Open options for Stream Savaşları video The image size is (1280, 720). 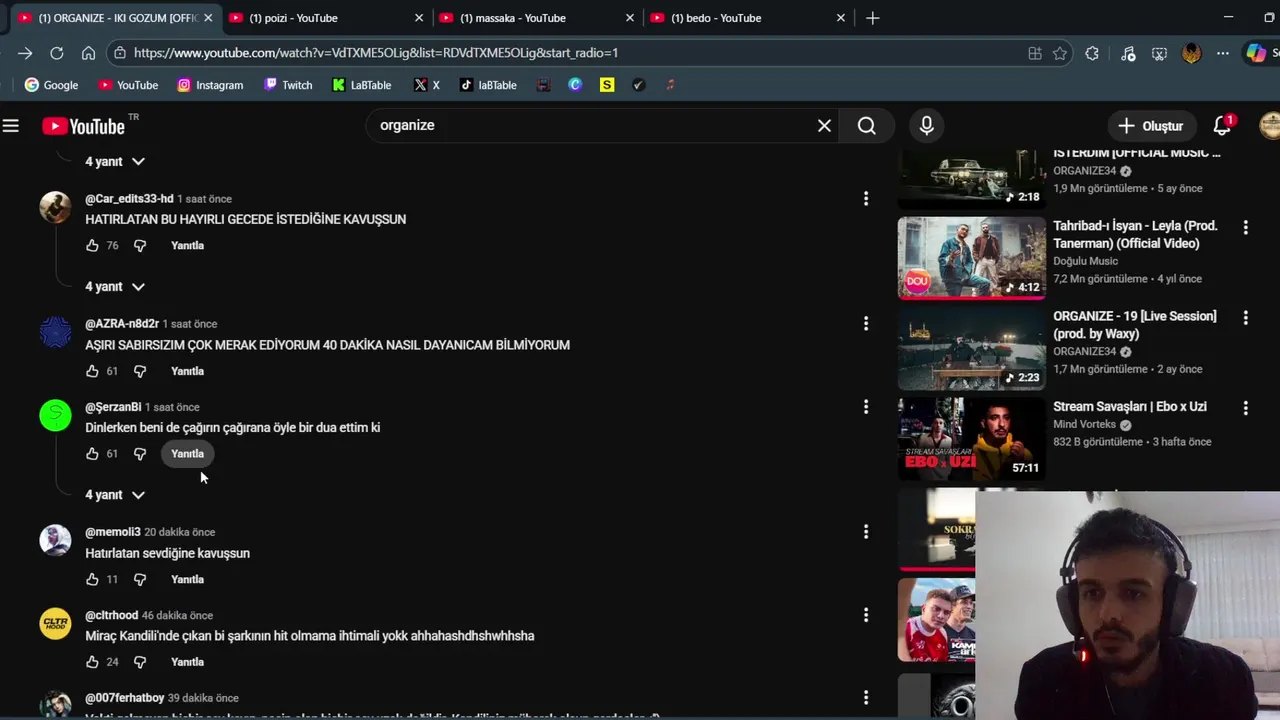click(1245, 408)
